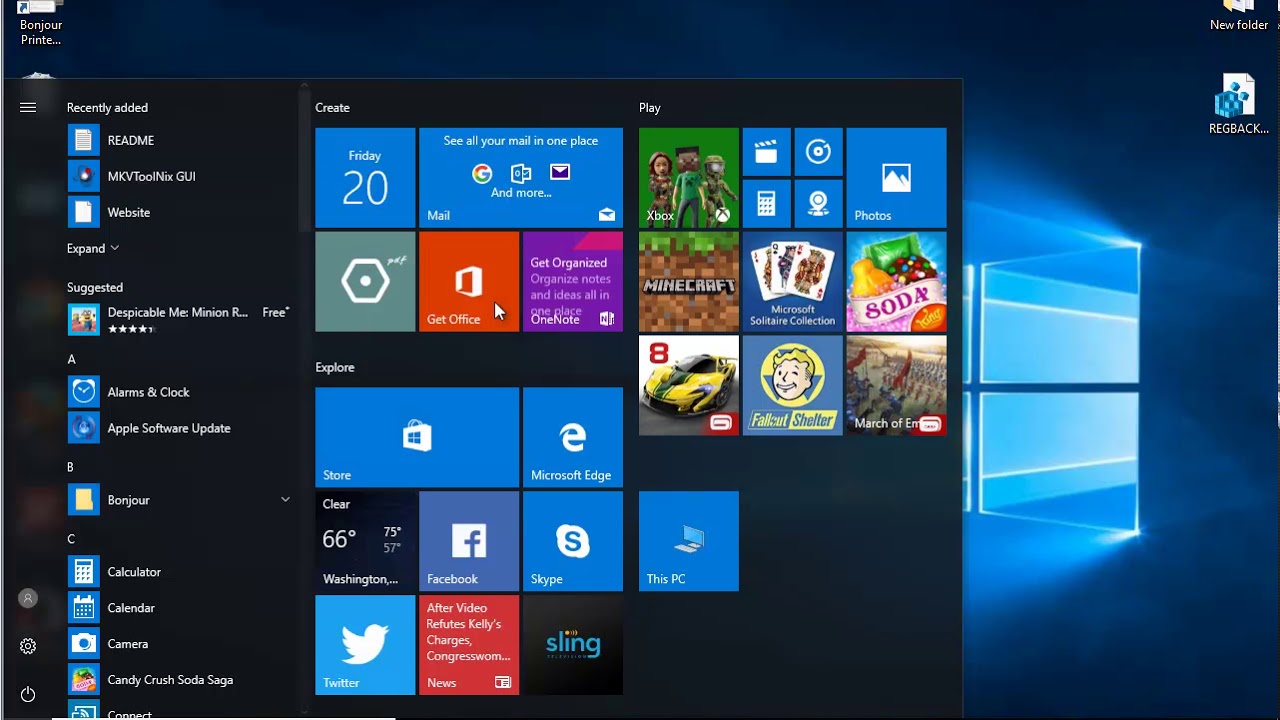Image resolution: width=1280 pixels, height=720 pixels.
Task: Click the Get Office tile
Action: tap(469, 282)
